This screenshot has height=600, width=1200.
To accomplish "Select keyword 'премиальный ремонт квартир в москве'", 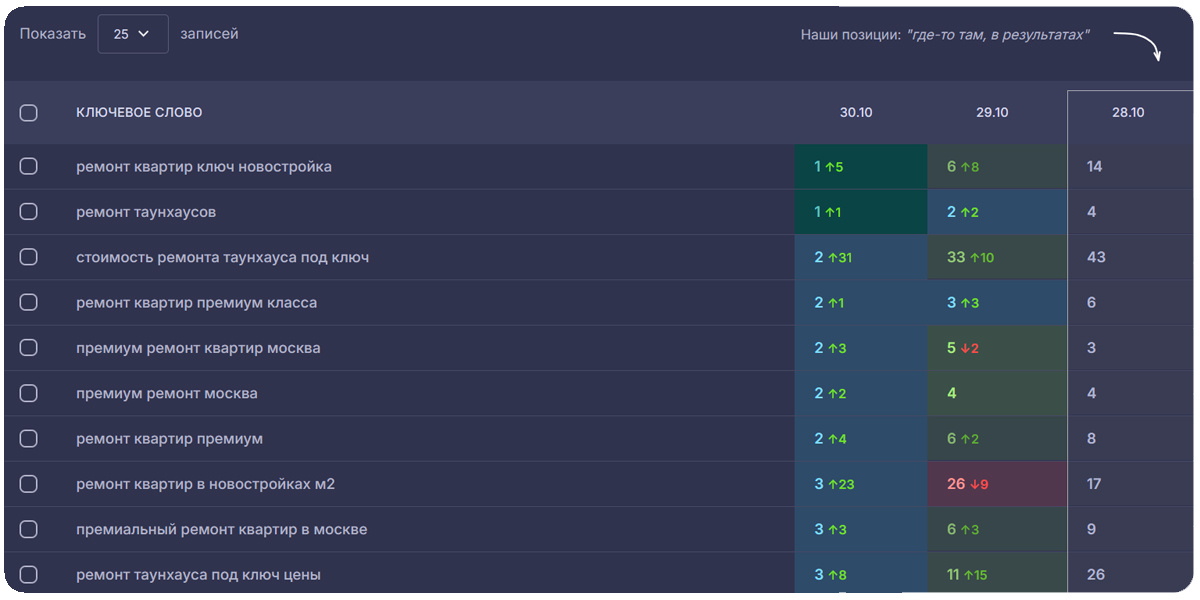I will (222, 529).
